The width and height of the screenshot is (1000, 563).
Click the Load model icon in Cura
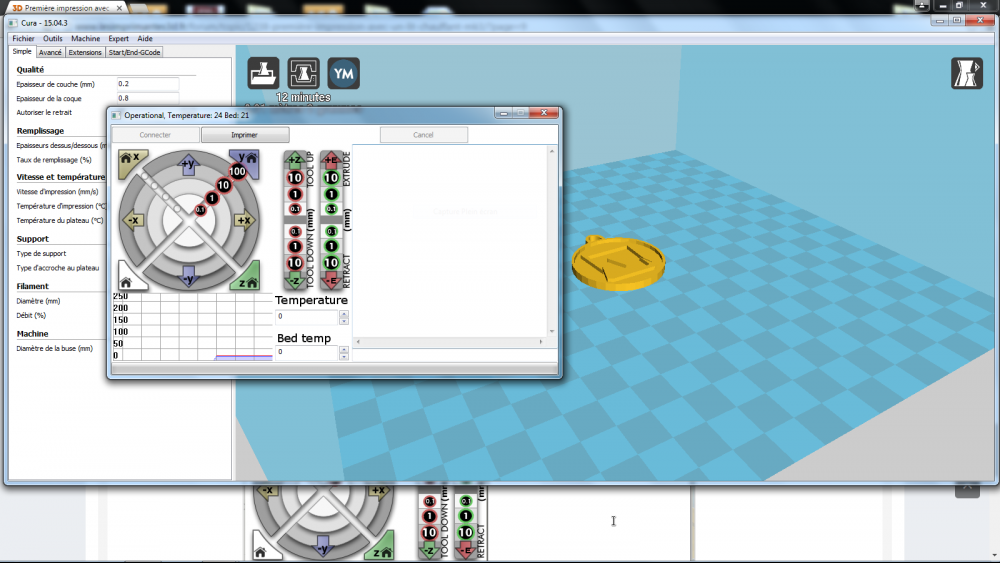pyautogui.click(x=263, y=73)
